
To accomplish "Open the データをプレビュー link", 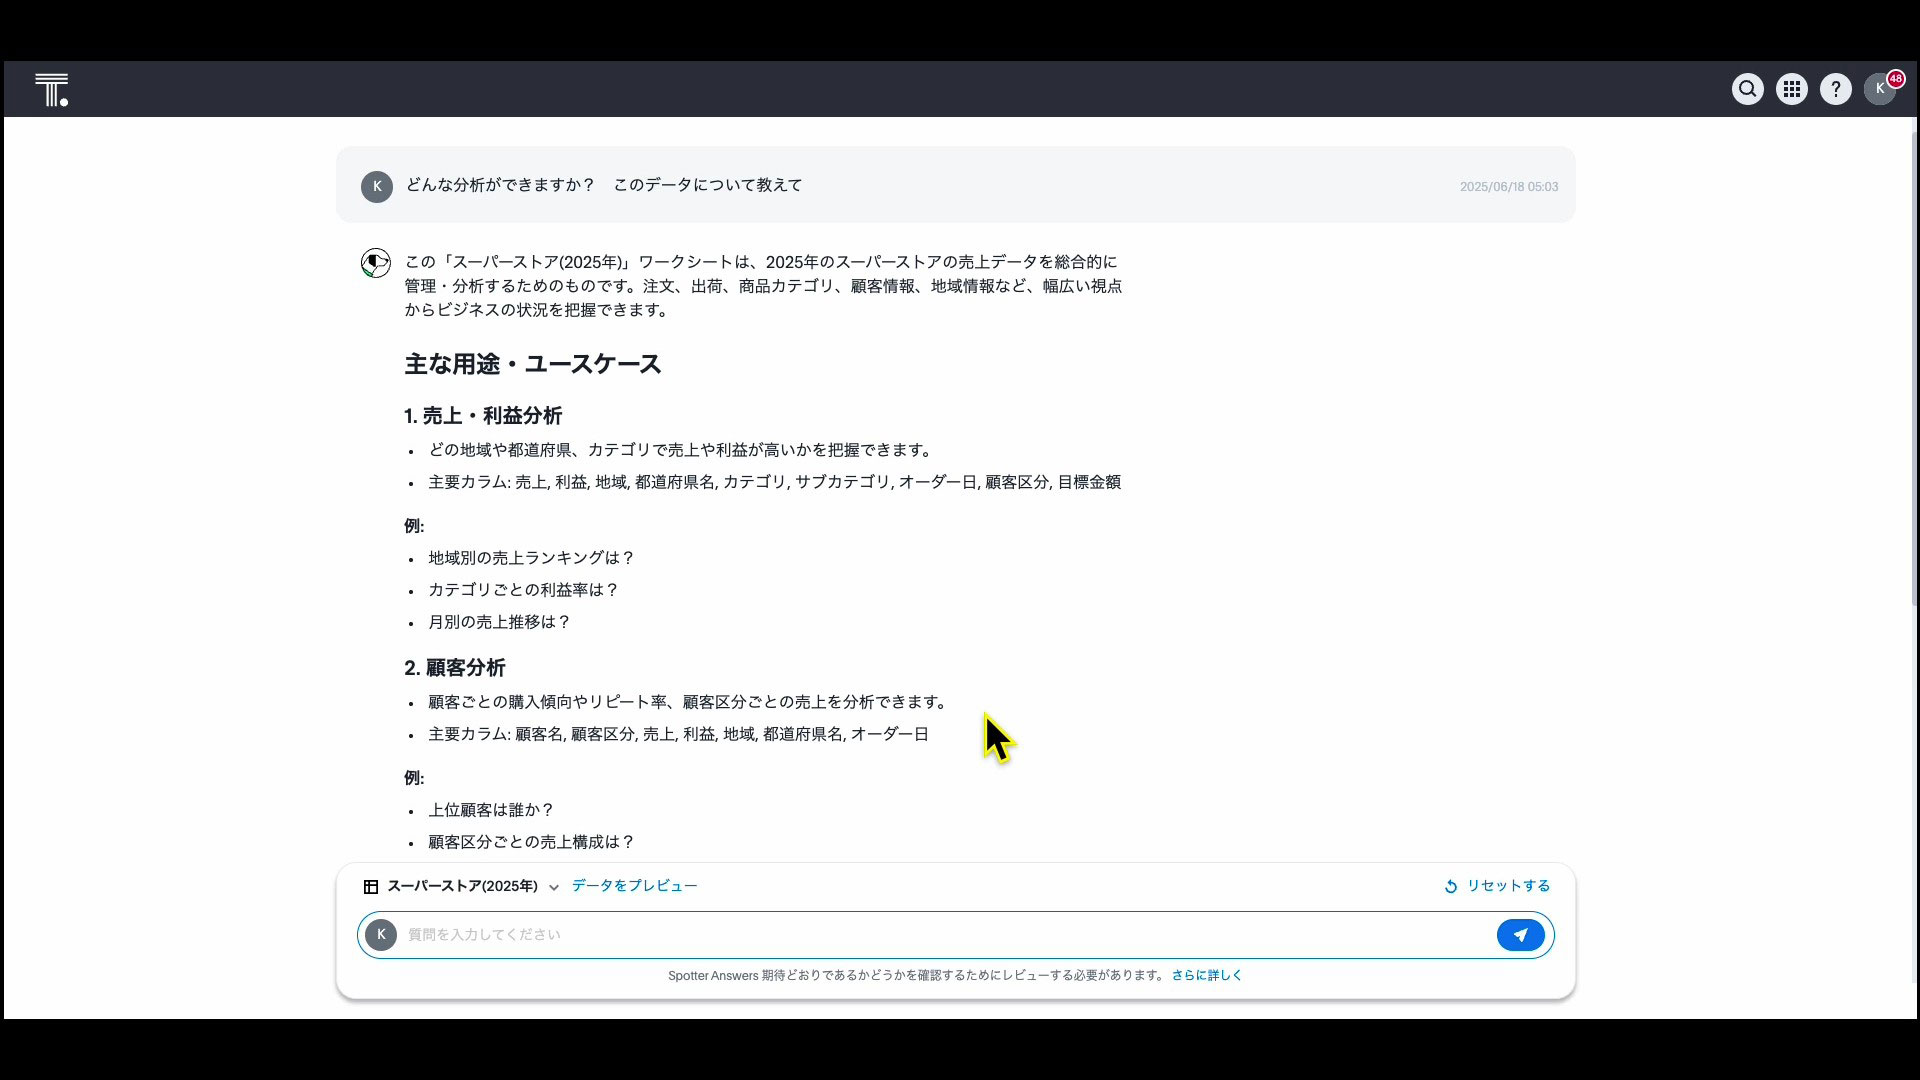I will [x=634, y=886].
